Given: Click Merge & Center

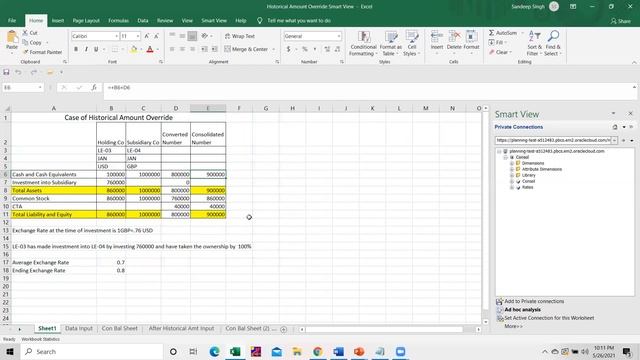Looking at the screenshot, I should point(247,49).
